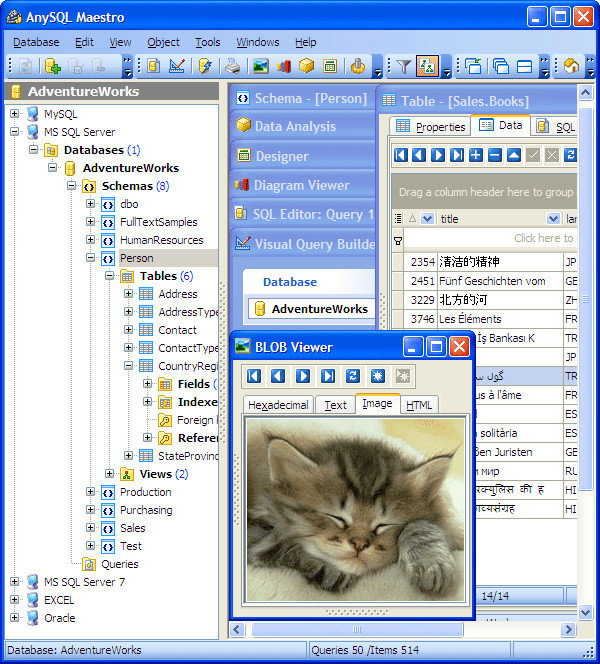Screen dimensions: 600x664
Task: Open SQL Editor: Query 1 window button
Action: pos(303,214)
